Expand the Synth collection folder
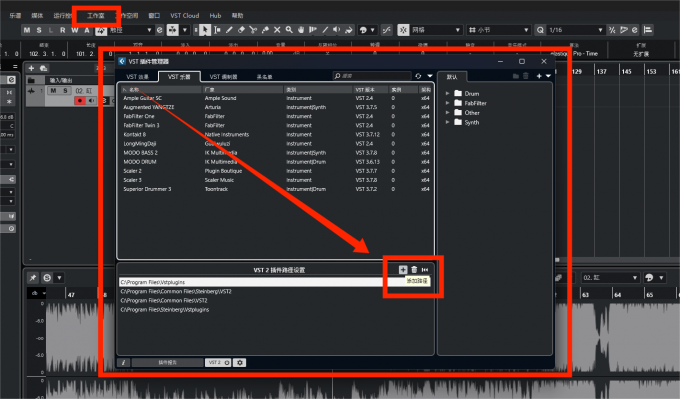680x399 pixels. click(x=448, y=122)
